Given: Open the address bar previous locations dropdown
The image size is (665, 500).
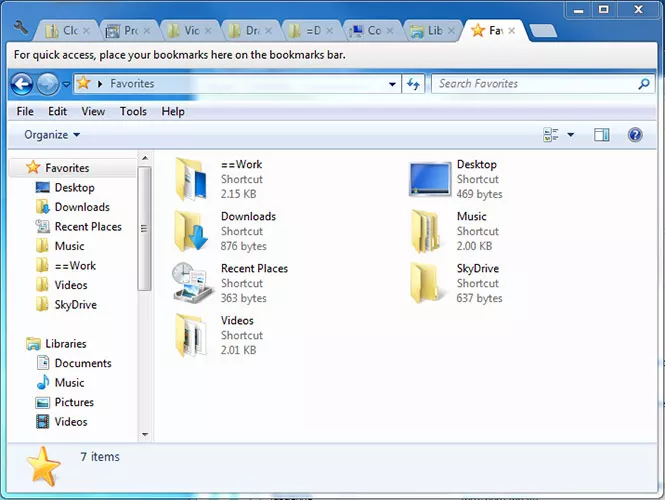Looking at the screenshot, I should point(392,84).
